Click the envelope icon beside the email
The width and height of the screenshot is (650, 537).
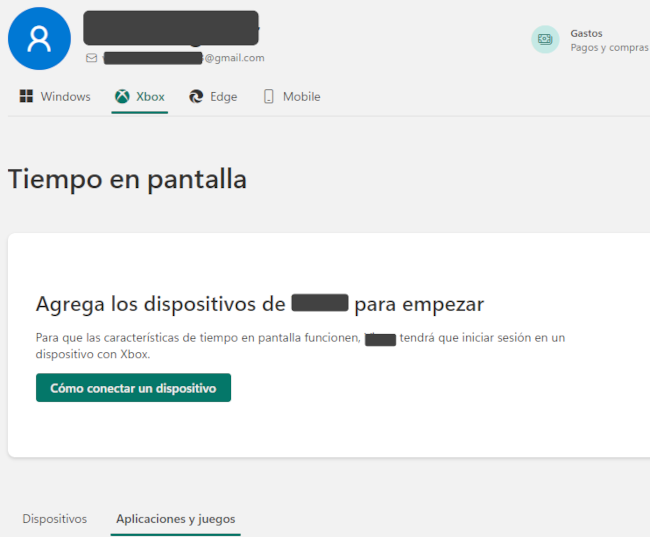[92, 58]
